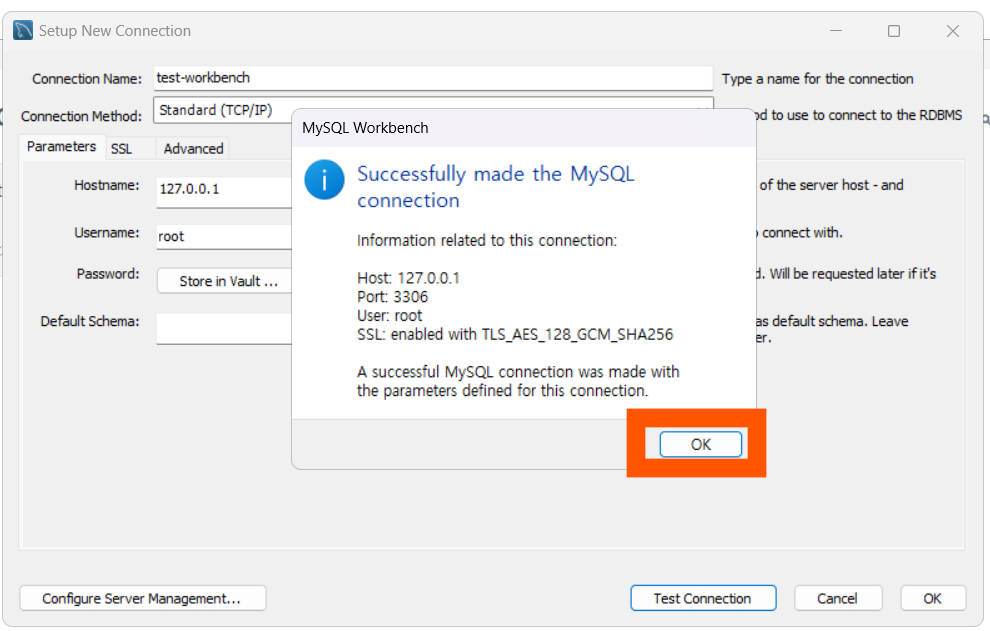Click the text 'Port: 3306'
Screen dimensions: 990x631
click(x=392, y=297)
